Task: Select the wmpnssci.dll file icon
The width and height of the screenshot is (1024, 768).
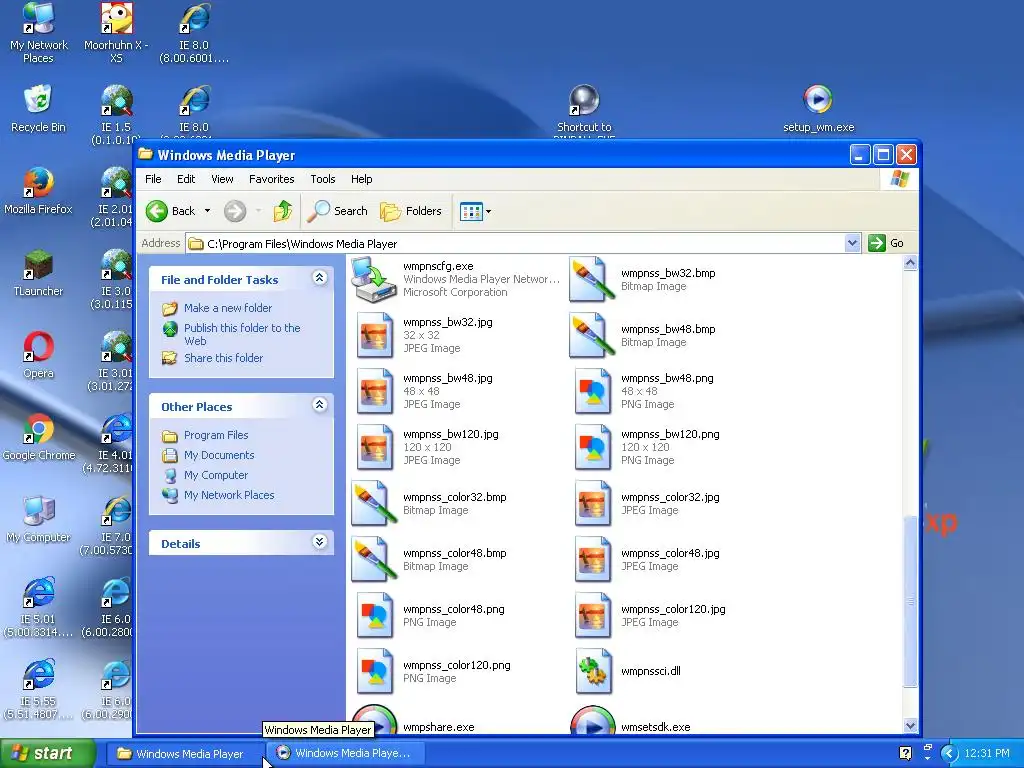Action: coord(593,672)
